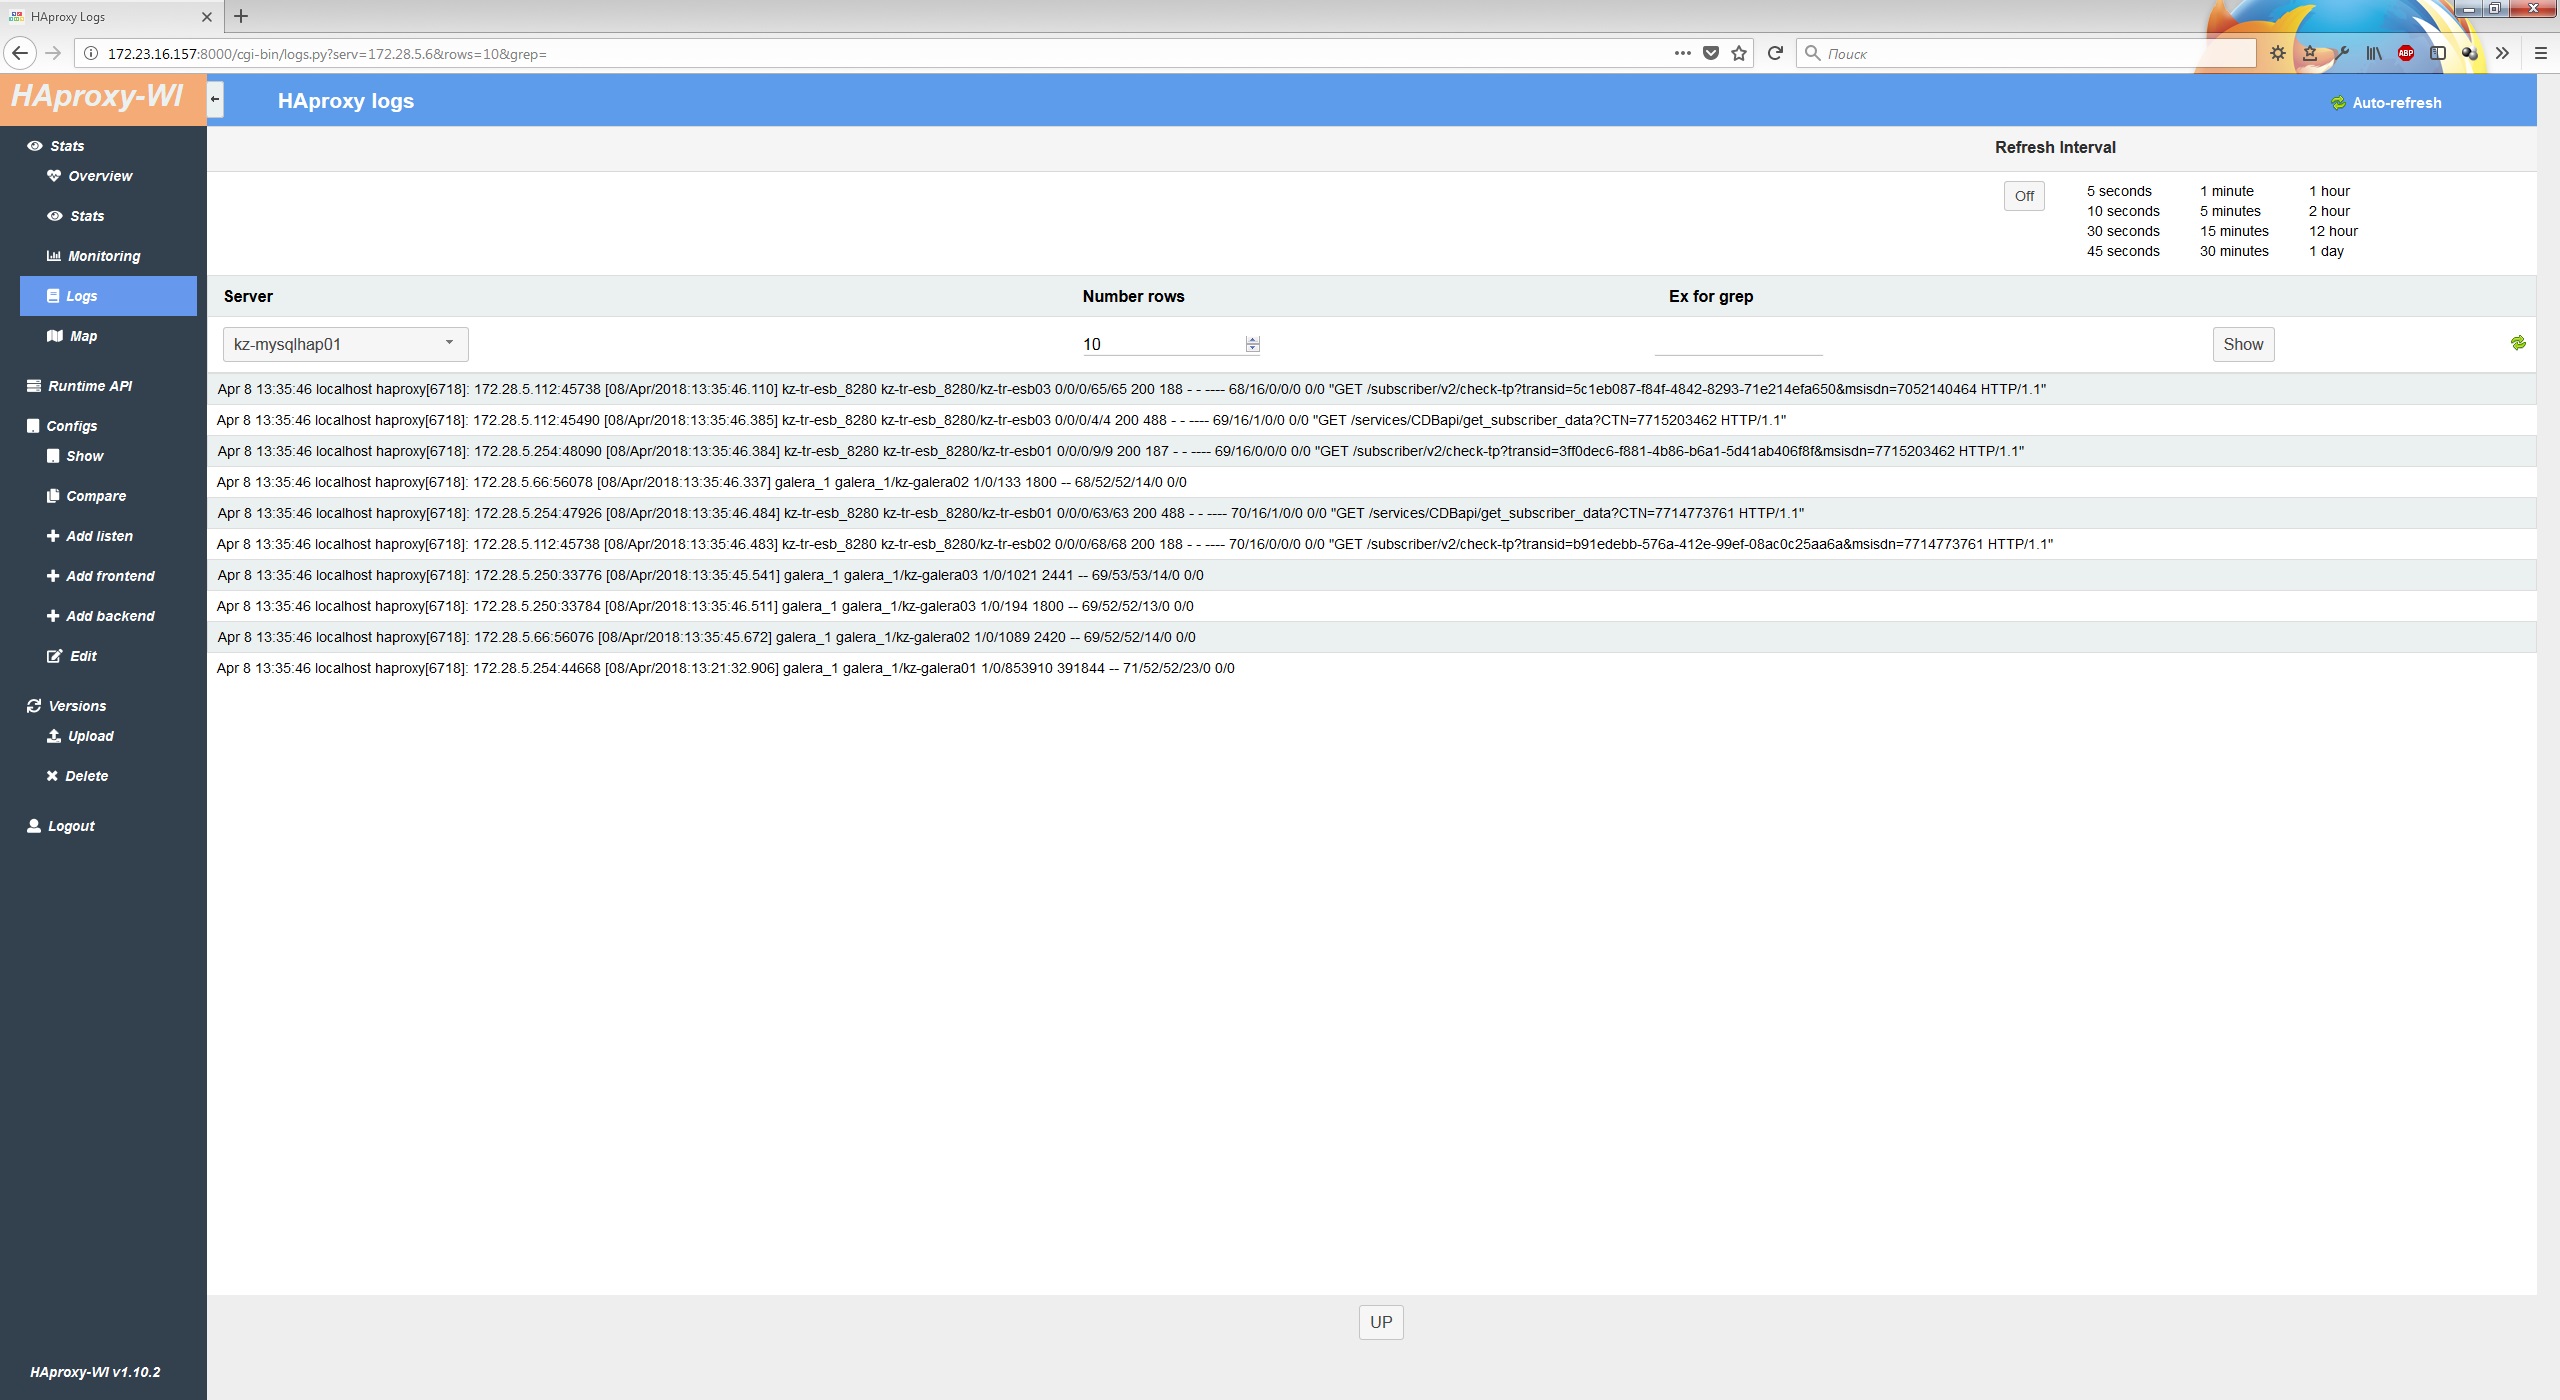This screenshot has height=1400, width=2560.
Task: Open Add frontend page
Action: click(101, 576)
